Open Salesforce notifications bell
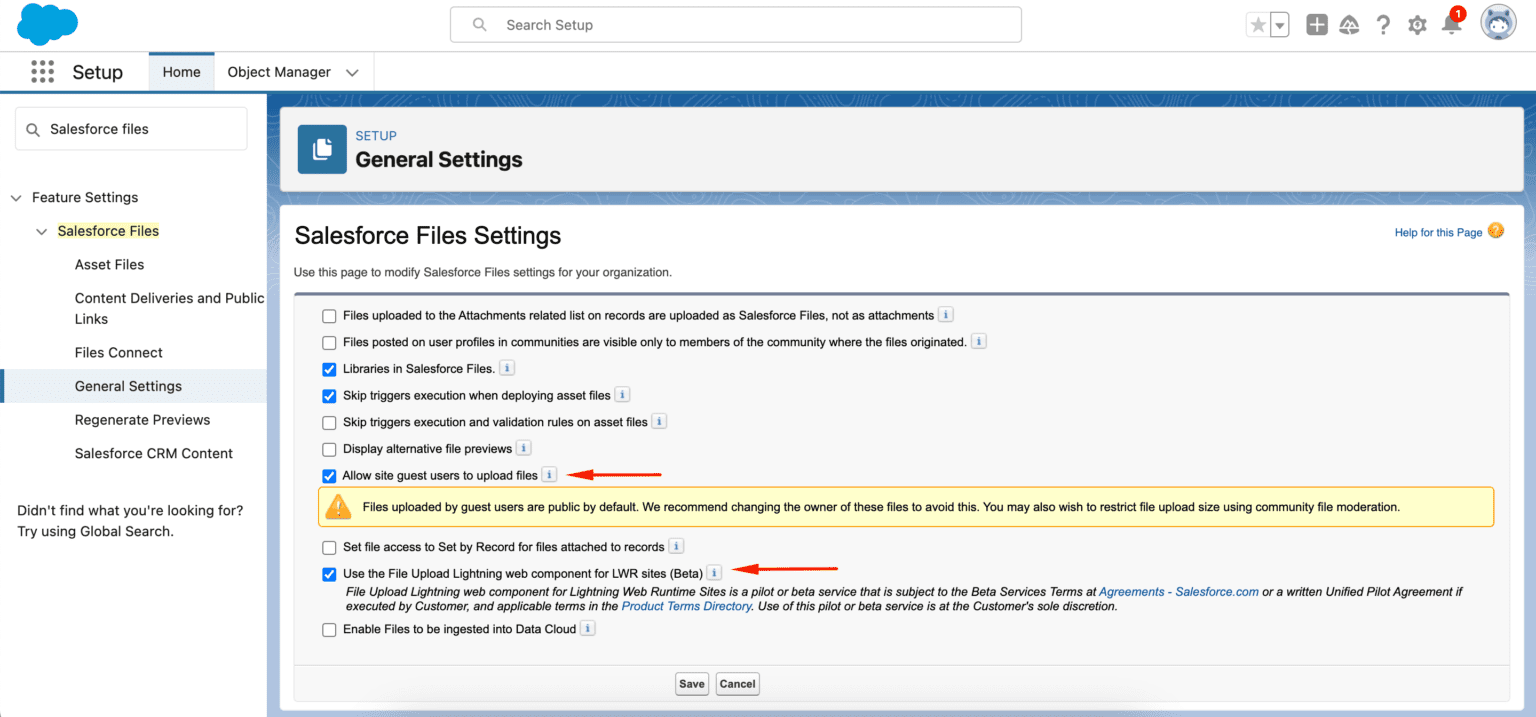This screenshot has width=1536, height=717. (x=1452, y=24)
